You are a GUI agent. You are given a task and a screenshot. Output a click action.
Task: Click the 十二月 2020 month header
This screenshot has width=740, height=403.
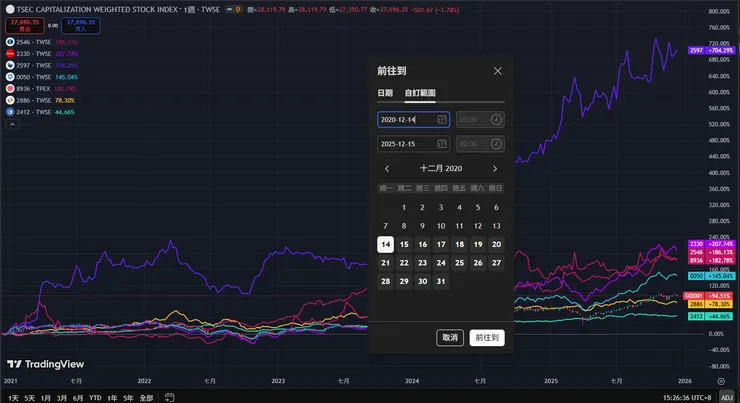click(x=441, y=168)
